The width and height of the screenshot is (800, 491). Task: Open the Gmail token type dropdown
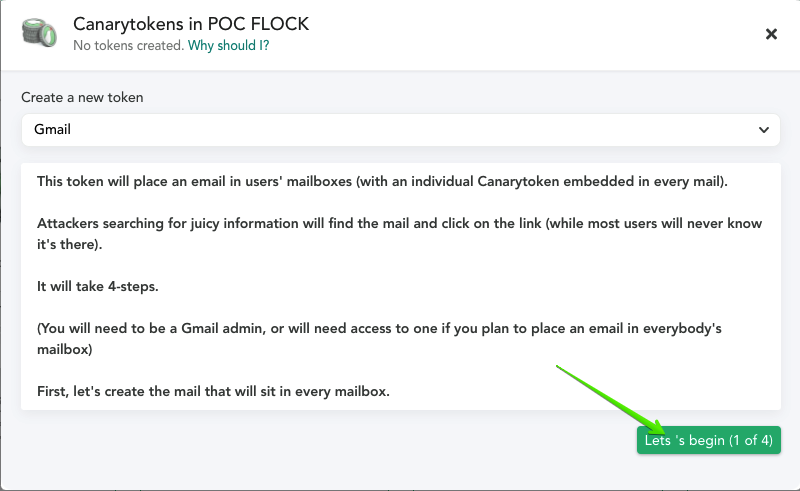(x=401, y=130)
